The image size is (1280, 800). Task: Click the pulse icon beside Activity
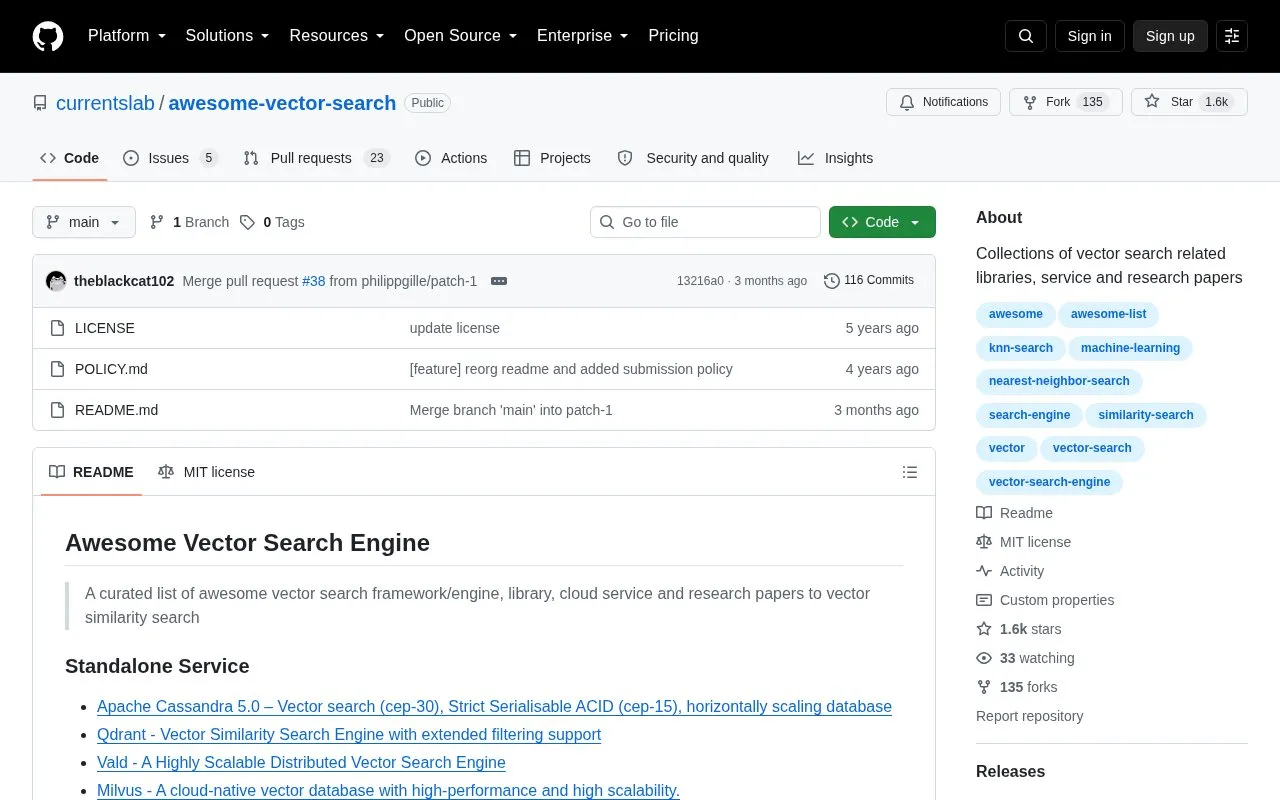tap(984, 571)
